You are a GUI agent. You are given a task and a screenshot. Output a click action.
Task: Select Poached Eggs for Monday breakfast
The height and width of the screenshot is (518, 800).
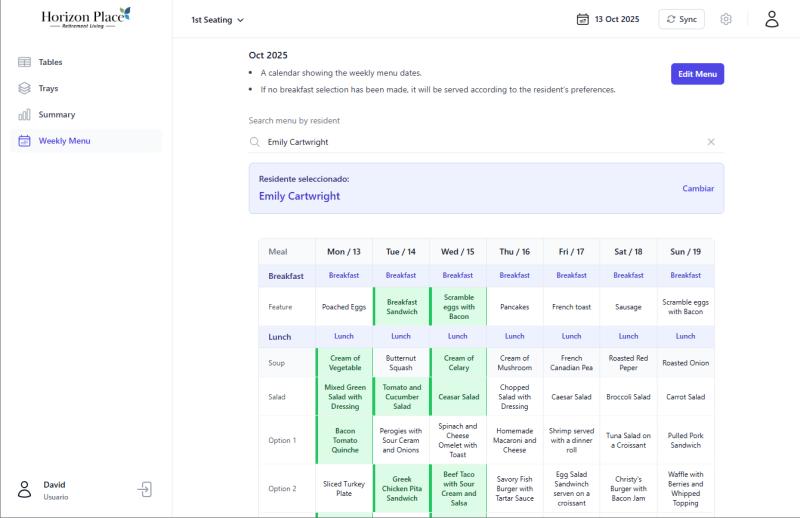tap(343, 307)
